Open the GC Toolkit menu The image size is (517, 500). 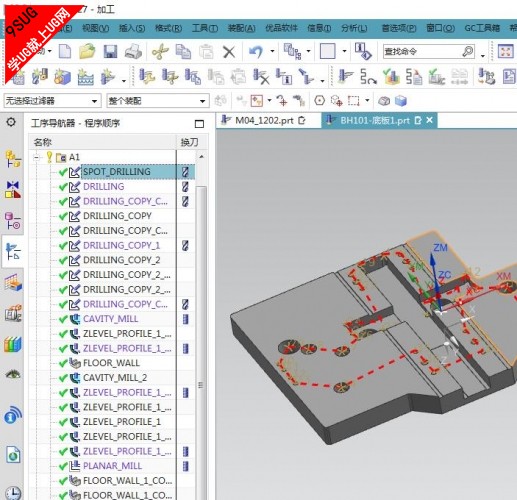(x=482, y=28)
